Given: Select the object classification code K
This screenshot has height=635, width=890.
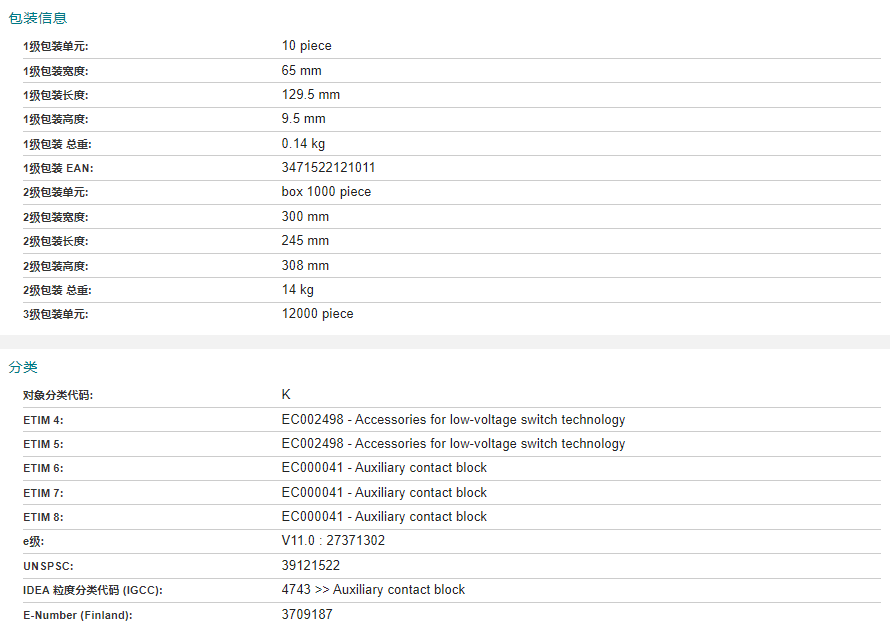Looking at the screenshot, I should [286, 394].
